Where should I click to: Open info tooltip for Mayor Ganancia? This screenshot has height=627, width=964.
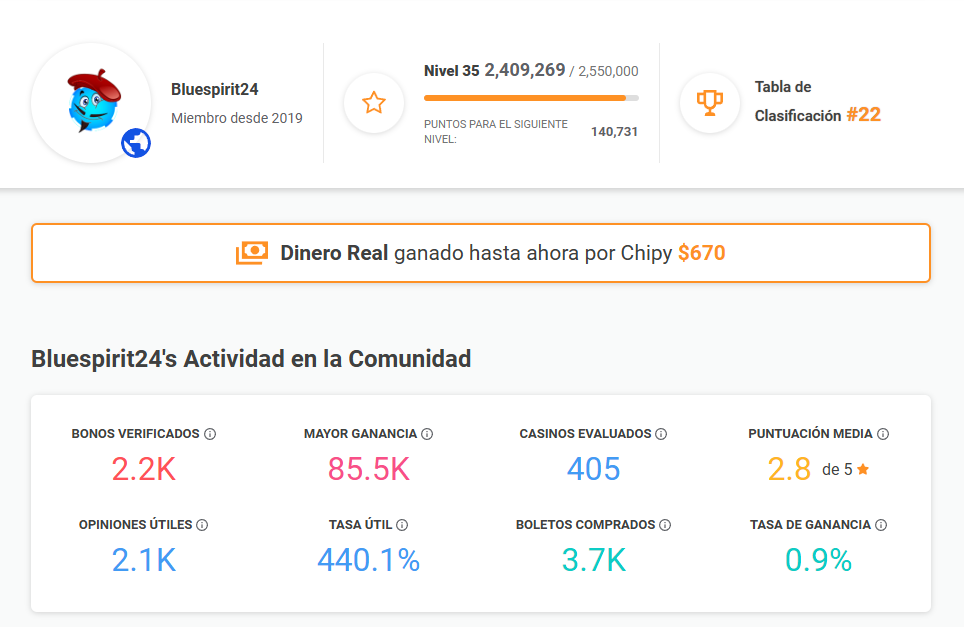(429, 434)
